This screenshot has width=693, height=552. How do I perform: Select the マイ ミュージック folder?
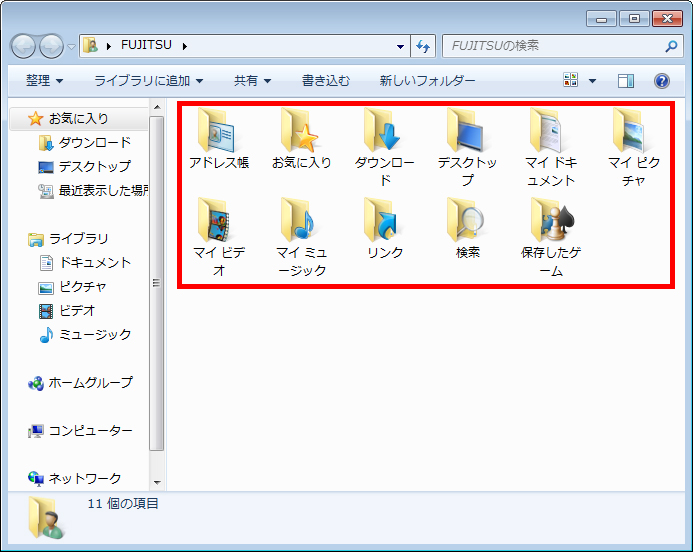coord(301,237)
